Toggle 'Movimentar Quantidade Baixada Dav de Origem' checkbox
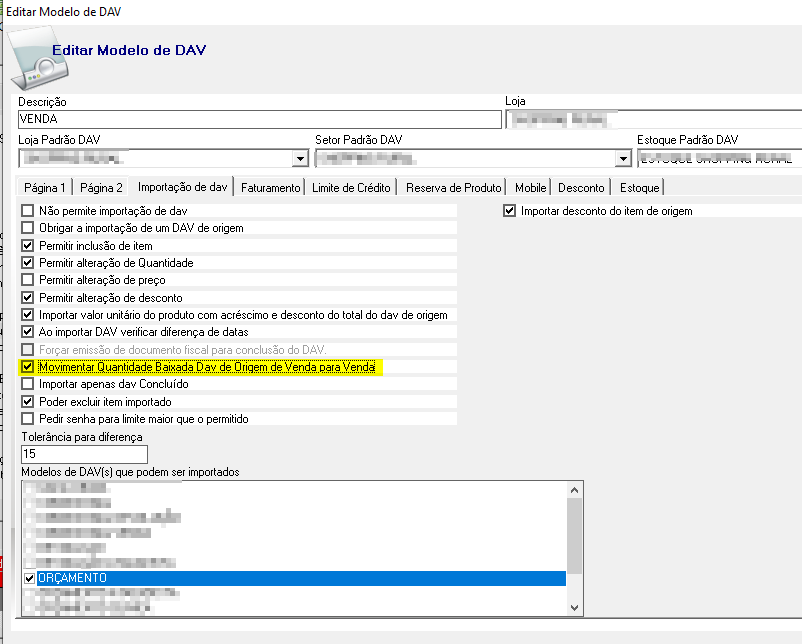Image resolution: width=802 pixels, height=644 pixels. coord(28,367)
